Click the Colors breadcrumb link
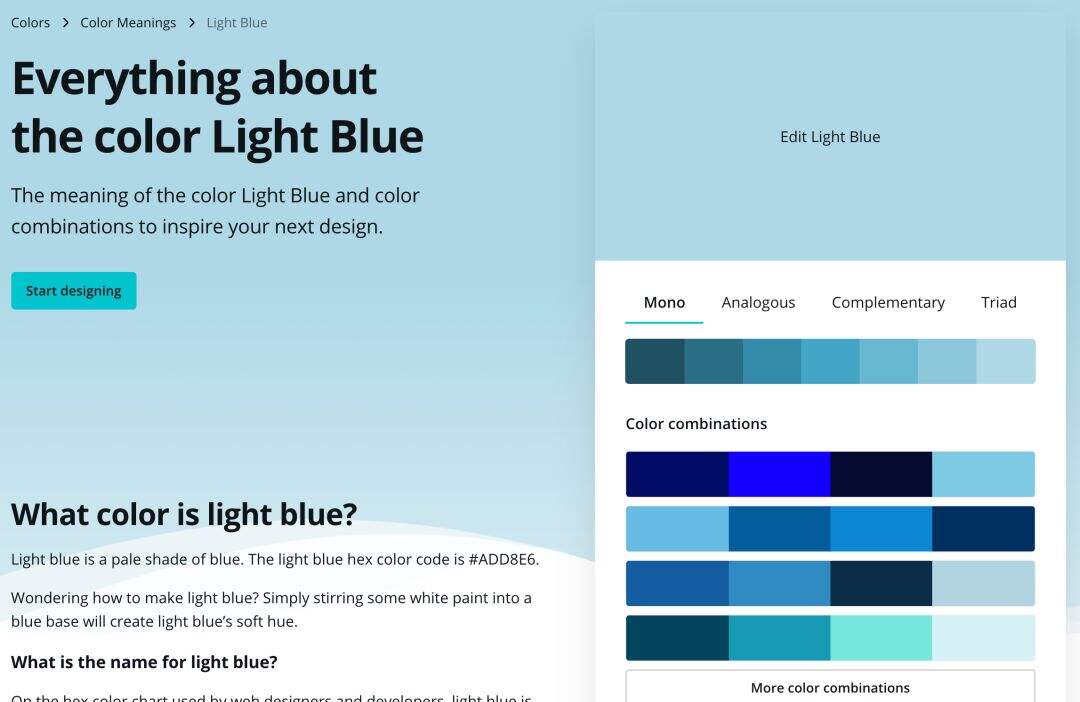1080x702 pixels. (30, 23)
